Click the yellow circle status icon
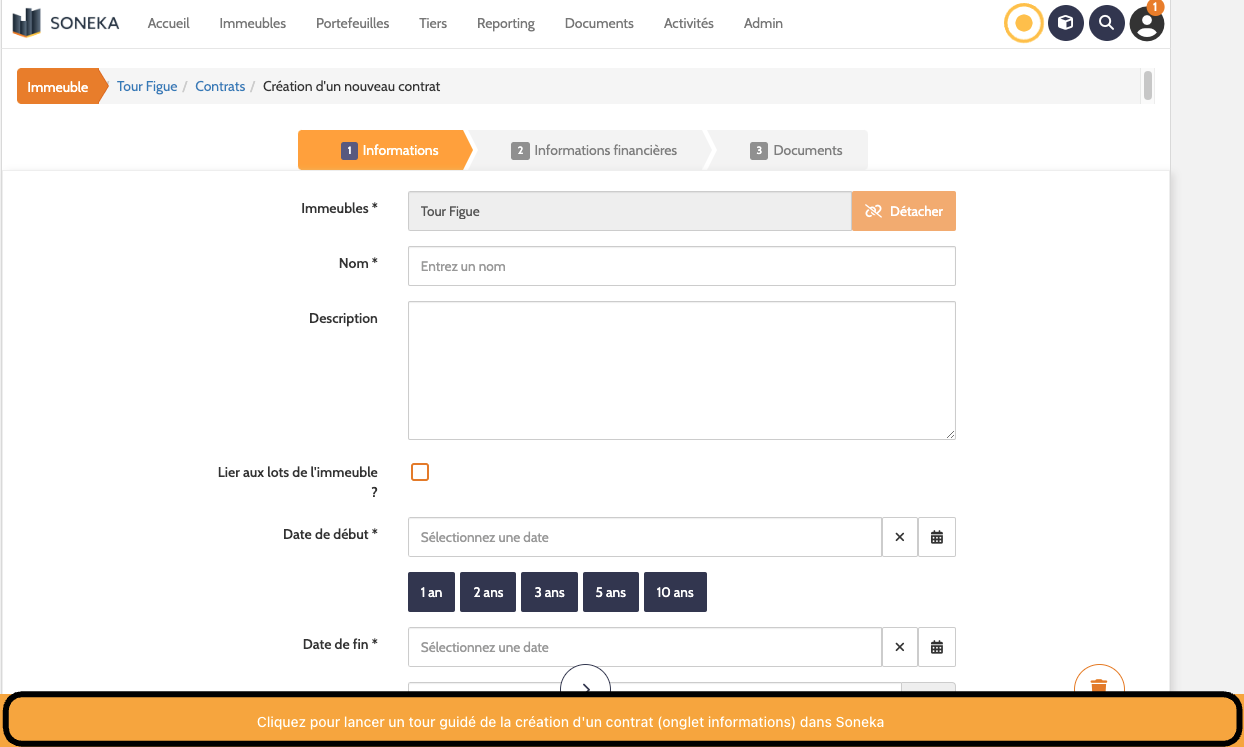 click(1023, 23)
